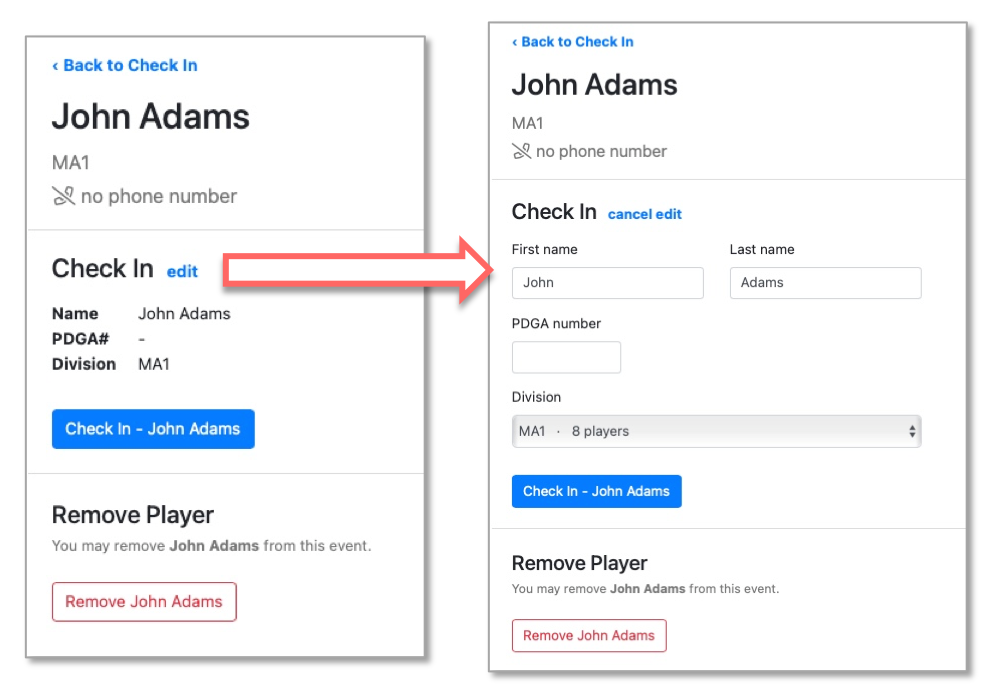The image size is (991, 697).
Task: Click 'Remove John Adams' in right panel
Action: tap(589, 635)
